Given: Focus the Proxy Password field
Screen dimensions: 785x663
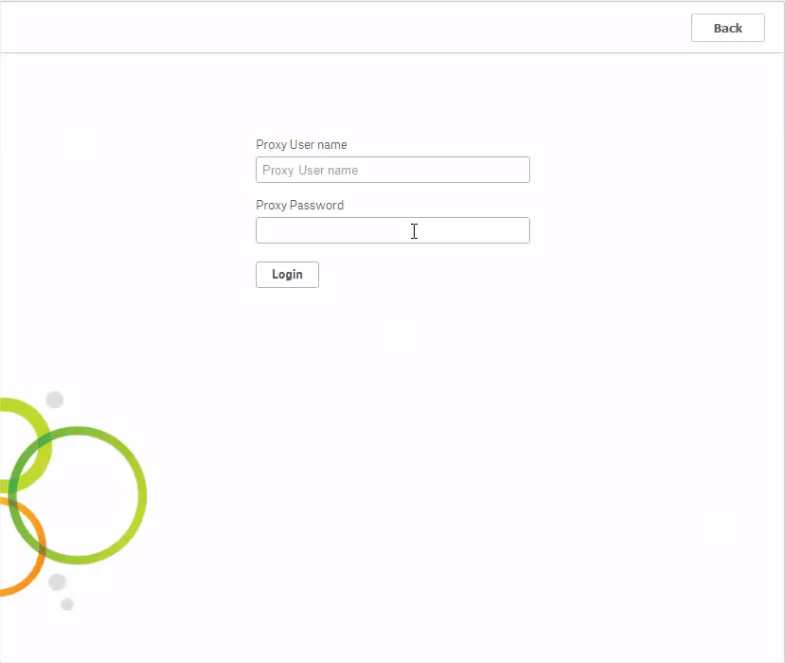Looking at the screenshot, I should (x=392, y=230).
